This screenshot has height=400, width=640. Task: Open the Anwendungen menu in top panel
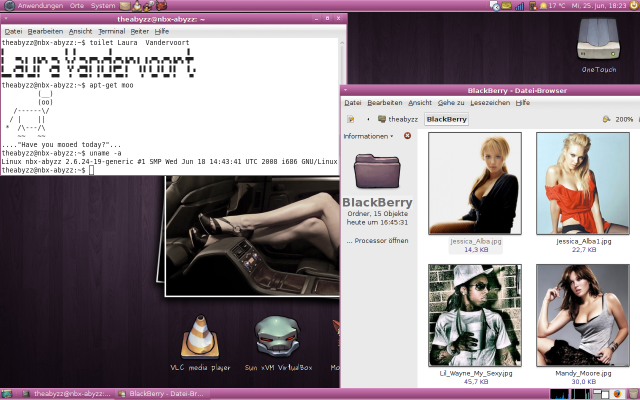coord(40,6)
